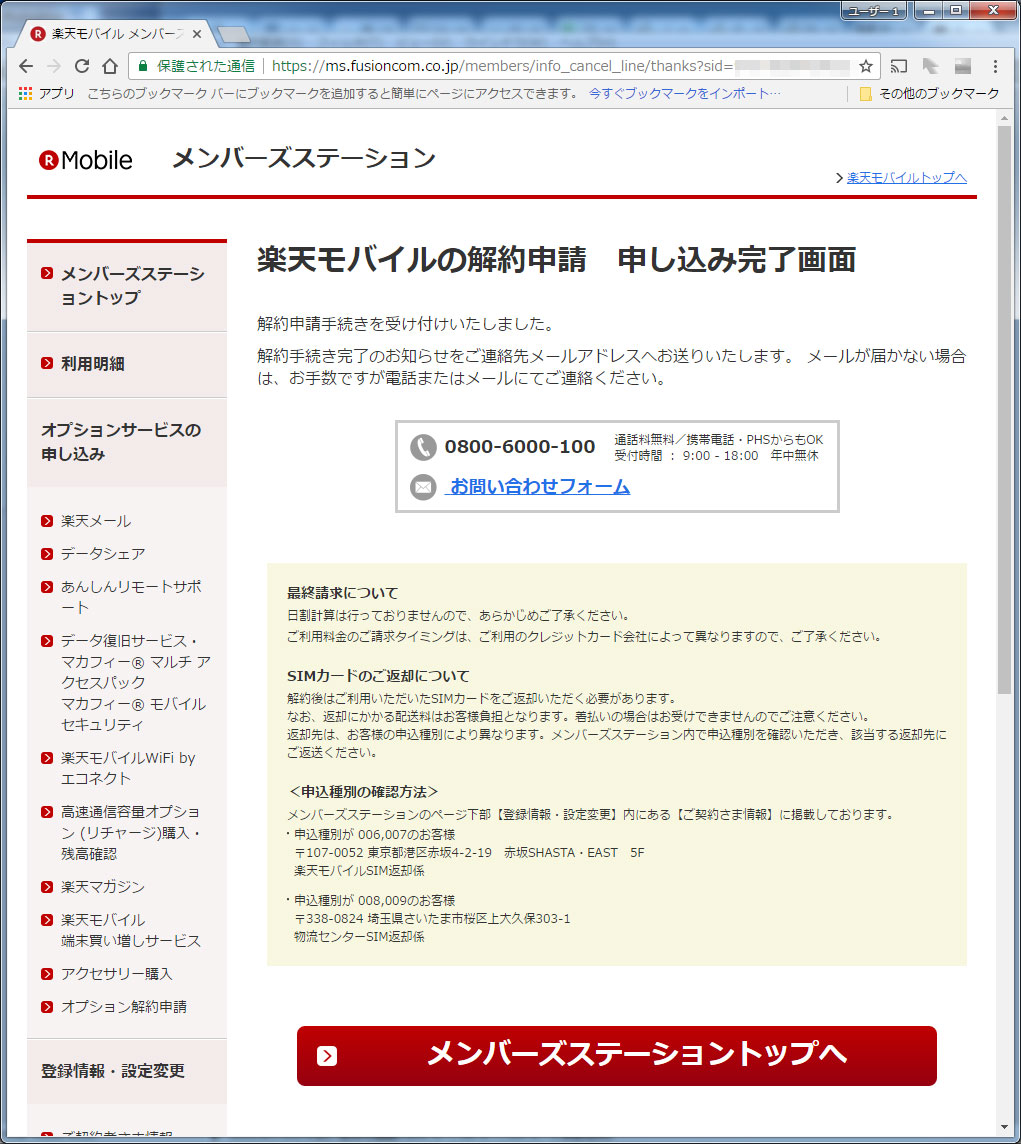Screen dimensions: 1021x1144
Task: Select メンバーズステーショントップ in sidebar
Action: [132, 286]
